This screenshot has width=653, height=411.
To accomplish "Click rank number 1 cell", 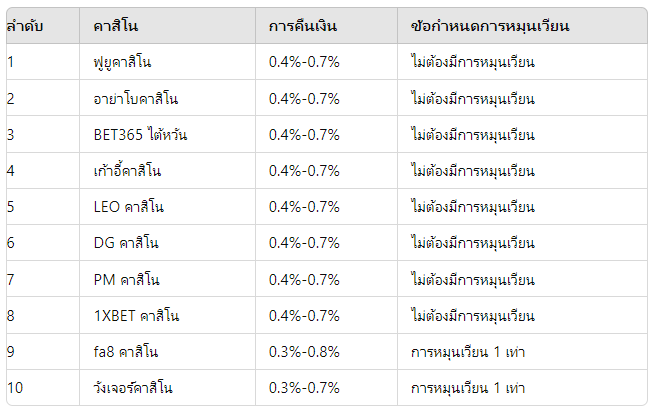I will tap(43, 62).
